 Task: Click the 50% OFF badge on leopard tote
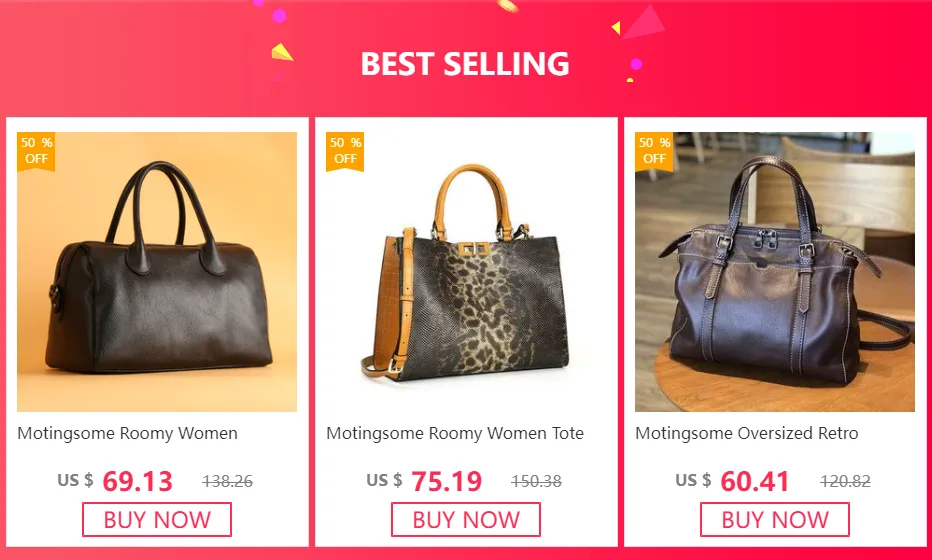click(x=345, y=151)
